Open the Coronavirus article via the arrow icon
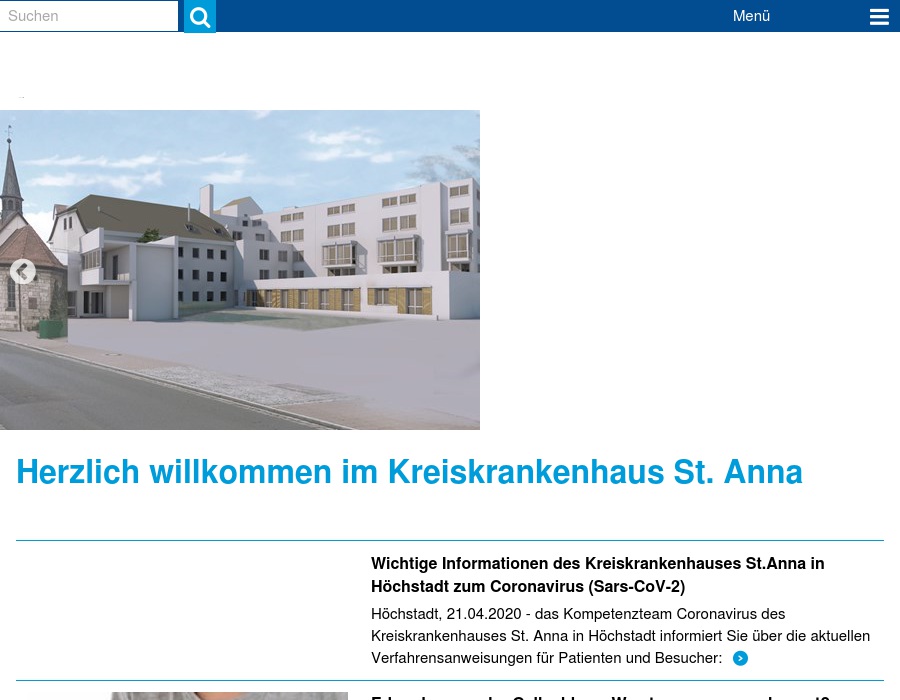Image resolution: width=900 pixels, height=700 pixels. (x=740, y=658)
